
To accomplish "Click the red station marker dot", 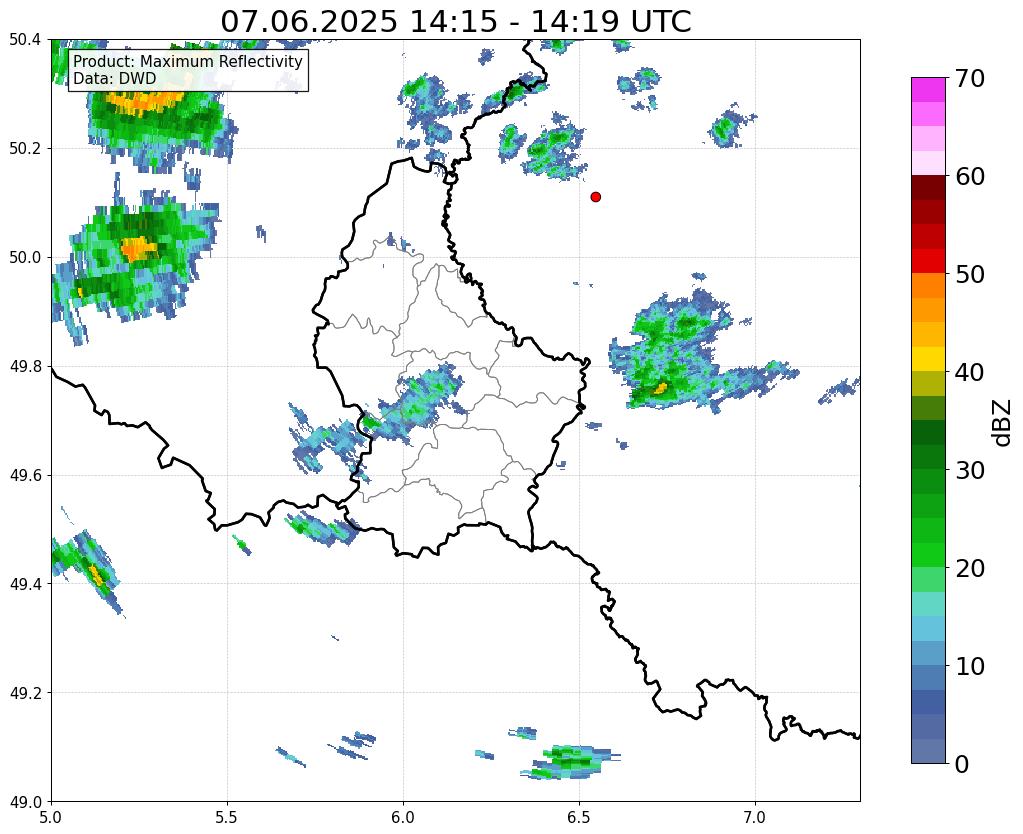I will (595, 196).
